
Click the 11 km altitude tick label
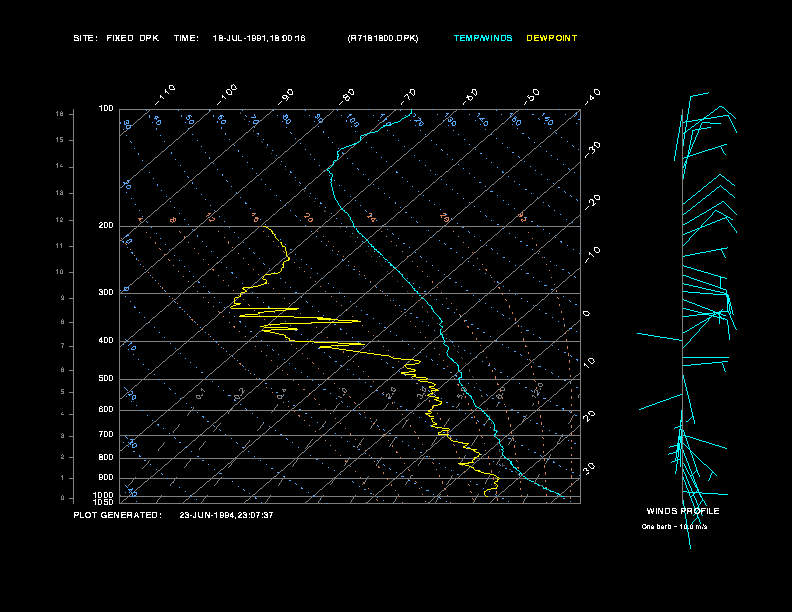click(60, 246)
